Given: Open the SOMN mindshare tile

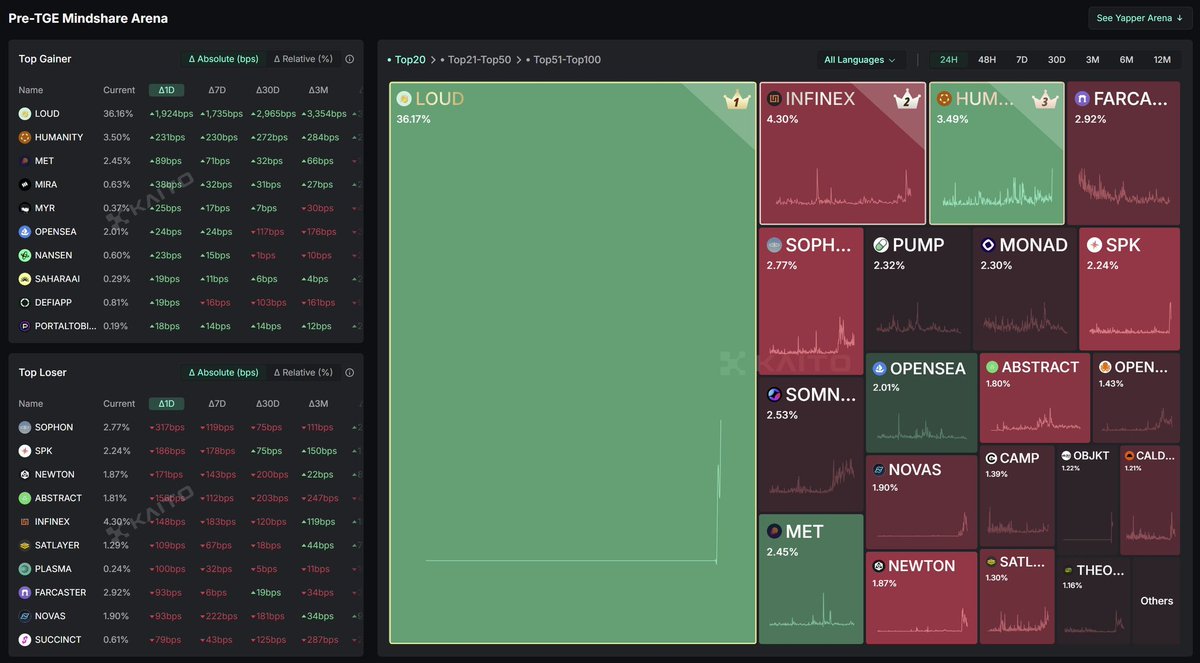Looking at the screenshot, I should pos(811,446).
